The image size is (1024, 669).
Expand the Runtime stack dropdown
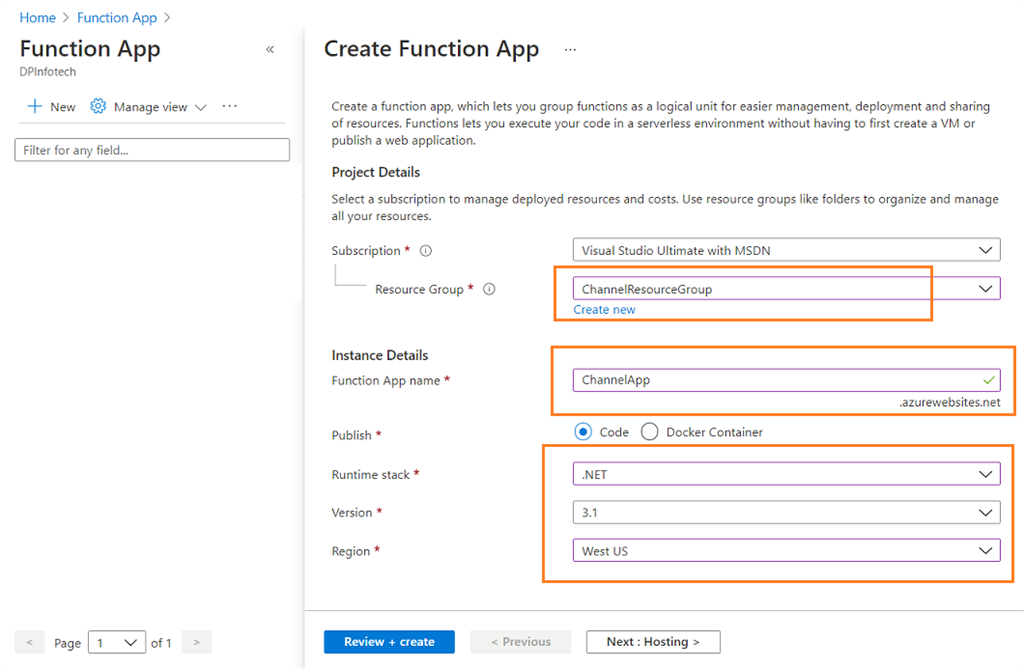pos(986,474)
